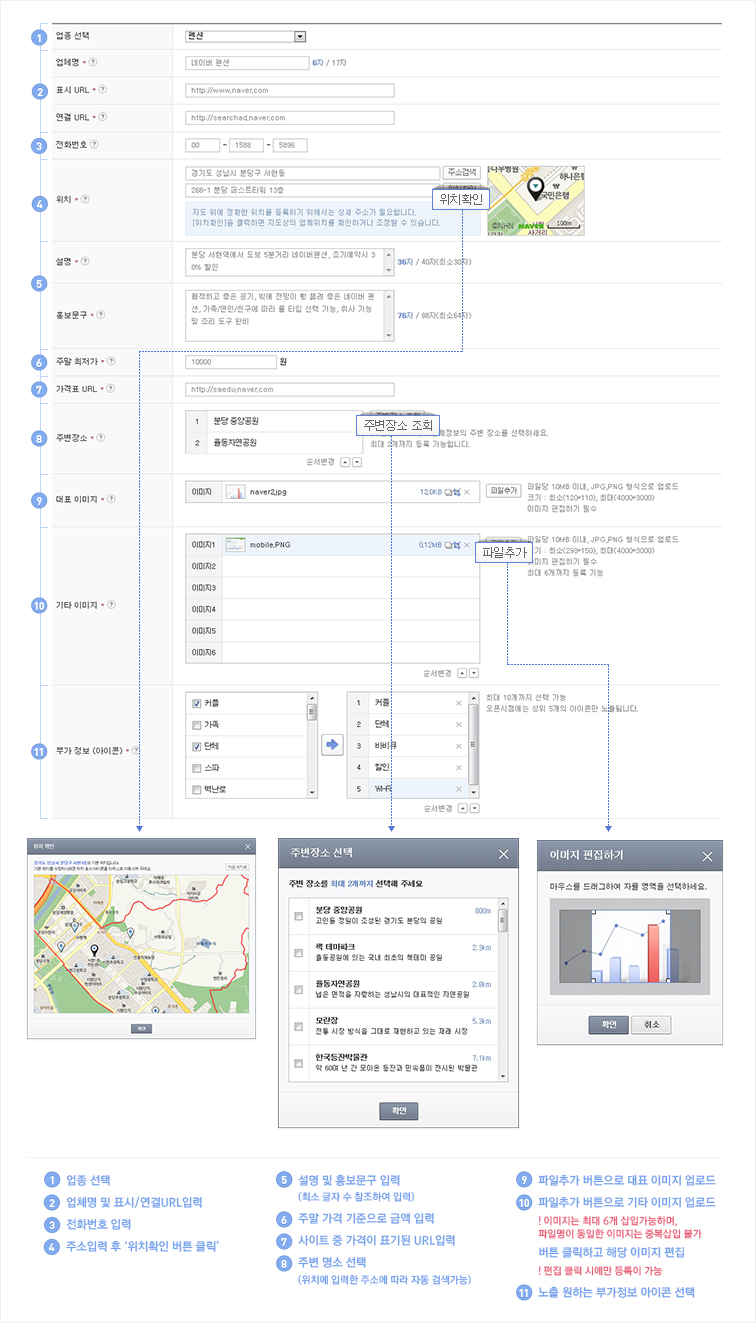Image resolution: width=756 pixels, height=1323 pixels.
Task: Click 확인 in 주변장소 선택 dialog
Action: (398, 1111)
